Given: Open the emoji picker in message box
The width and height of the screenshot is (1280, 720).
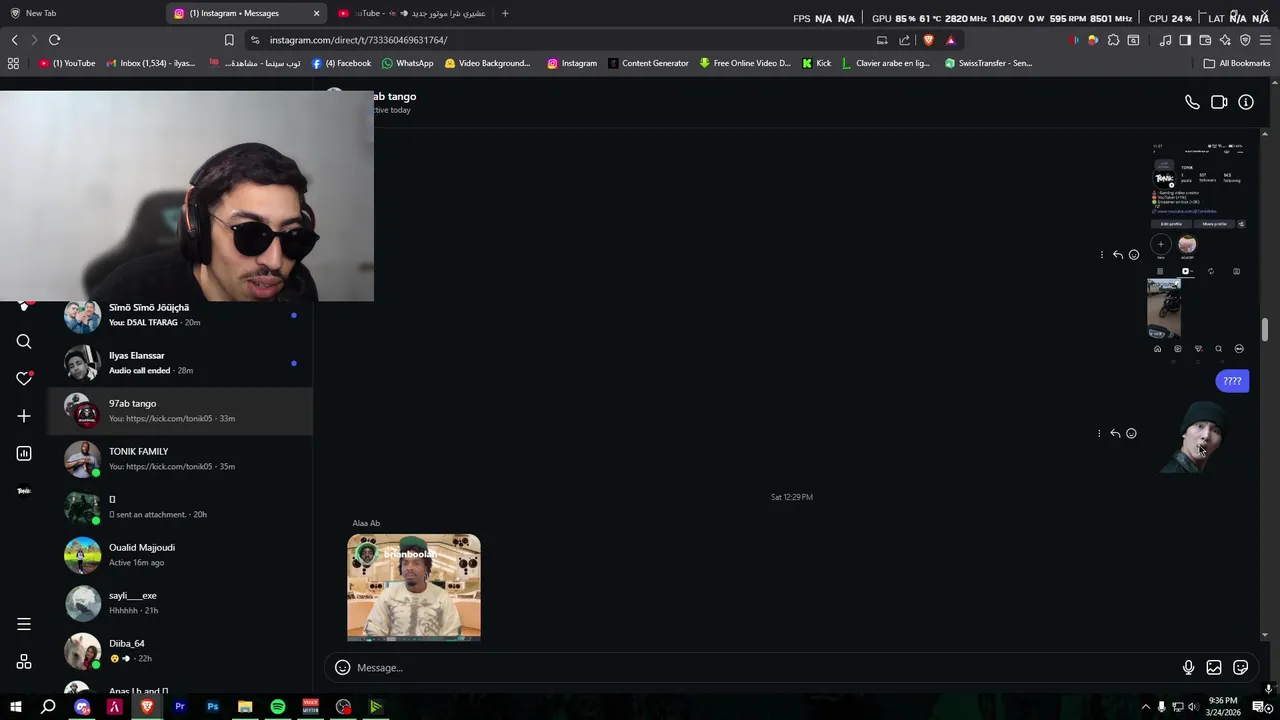Looking at the screenshot, I should pos(342,667).
